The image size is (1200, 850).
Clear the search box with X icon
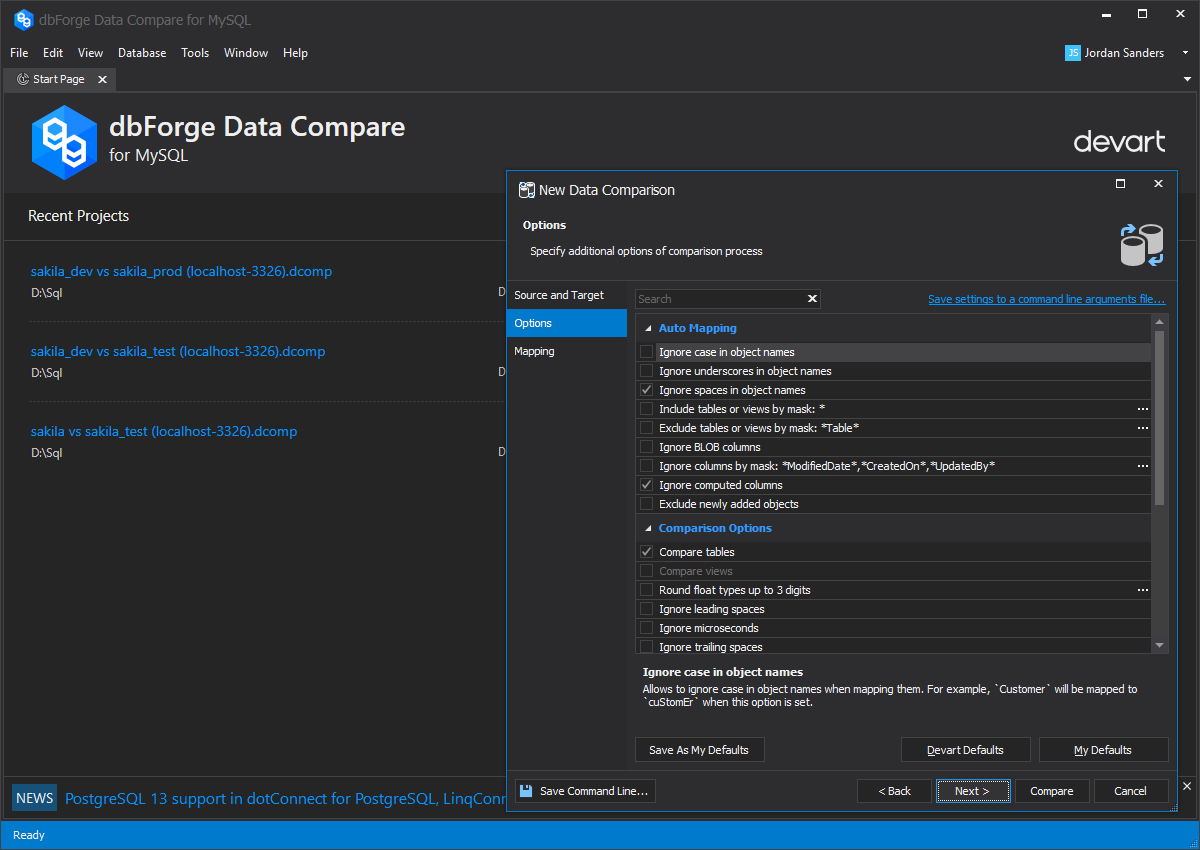tap(813, 299)
